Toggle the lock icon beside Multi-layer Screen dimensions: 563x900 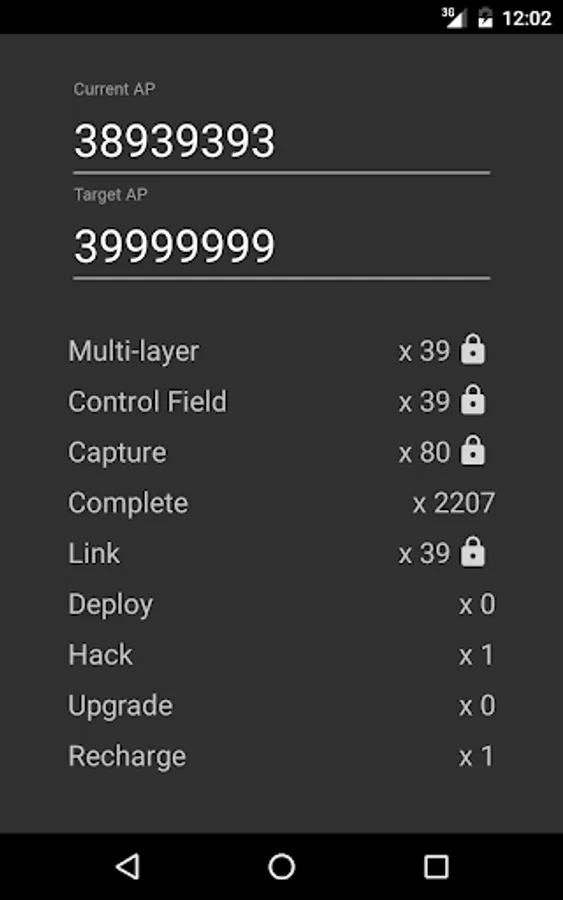point(473,350)
